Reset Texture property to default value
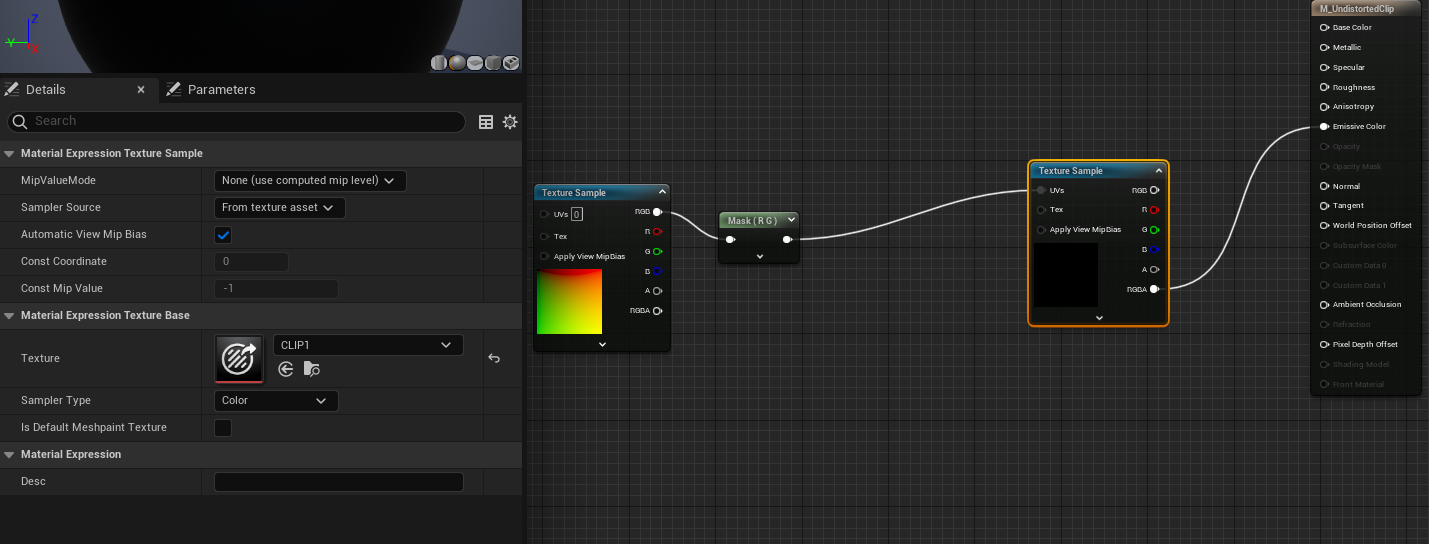The width and height of the screenshot is (1429, 544). pyautogui.click(x=494, y=358)
